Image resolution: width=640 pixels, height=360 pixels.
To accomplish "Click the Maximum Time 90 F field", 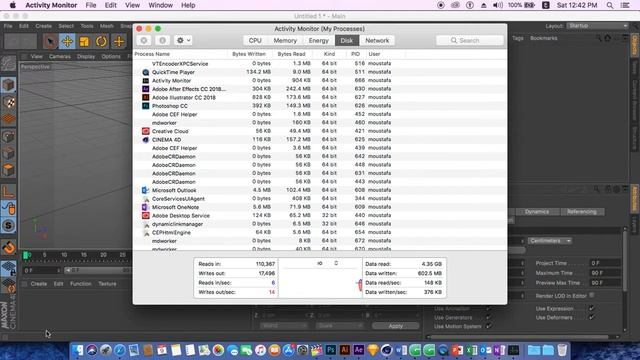I will (x=604, y=273).
